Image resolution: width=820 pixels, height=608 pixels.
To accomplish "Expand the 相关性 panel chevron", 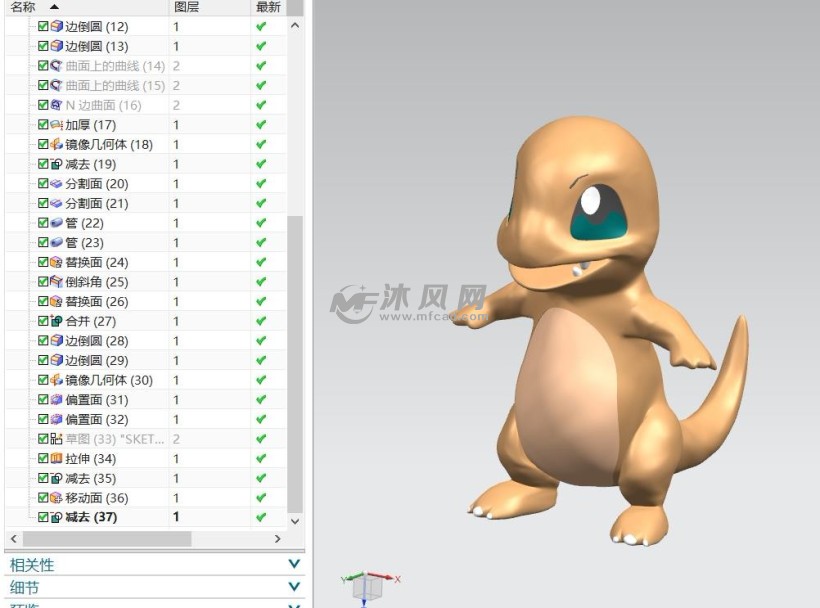I will click(x=294, y=564).
